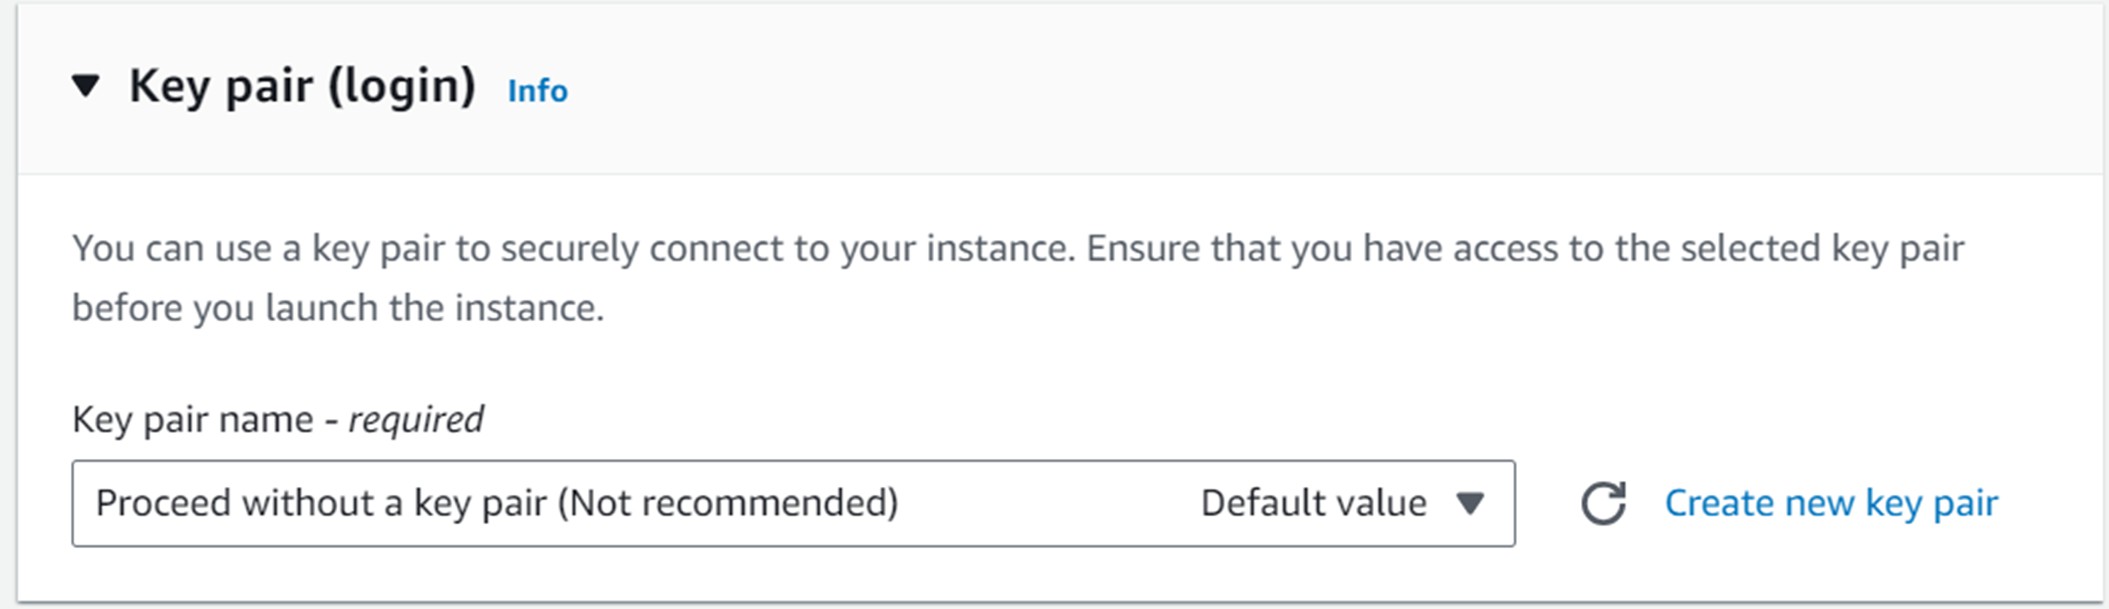2109x609 pixels.
Task: Collapse the Key pair (login) section
Action: click(x=87, y=86)
